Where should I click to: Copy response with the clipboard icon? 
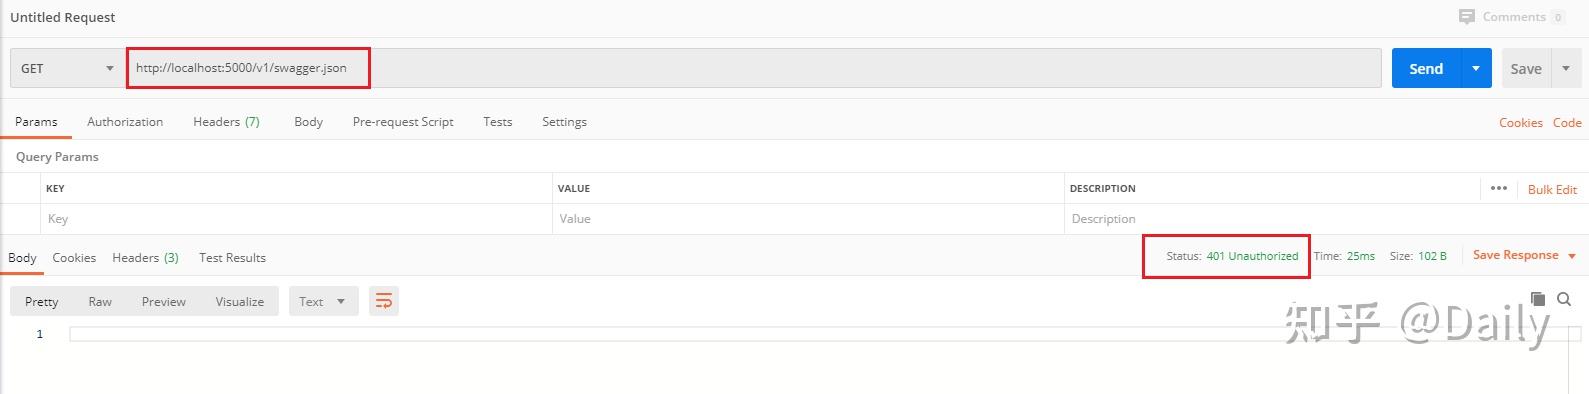point(1538,299)
